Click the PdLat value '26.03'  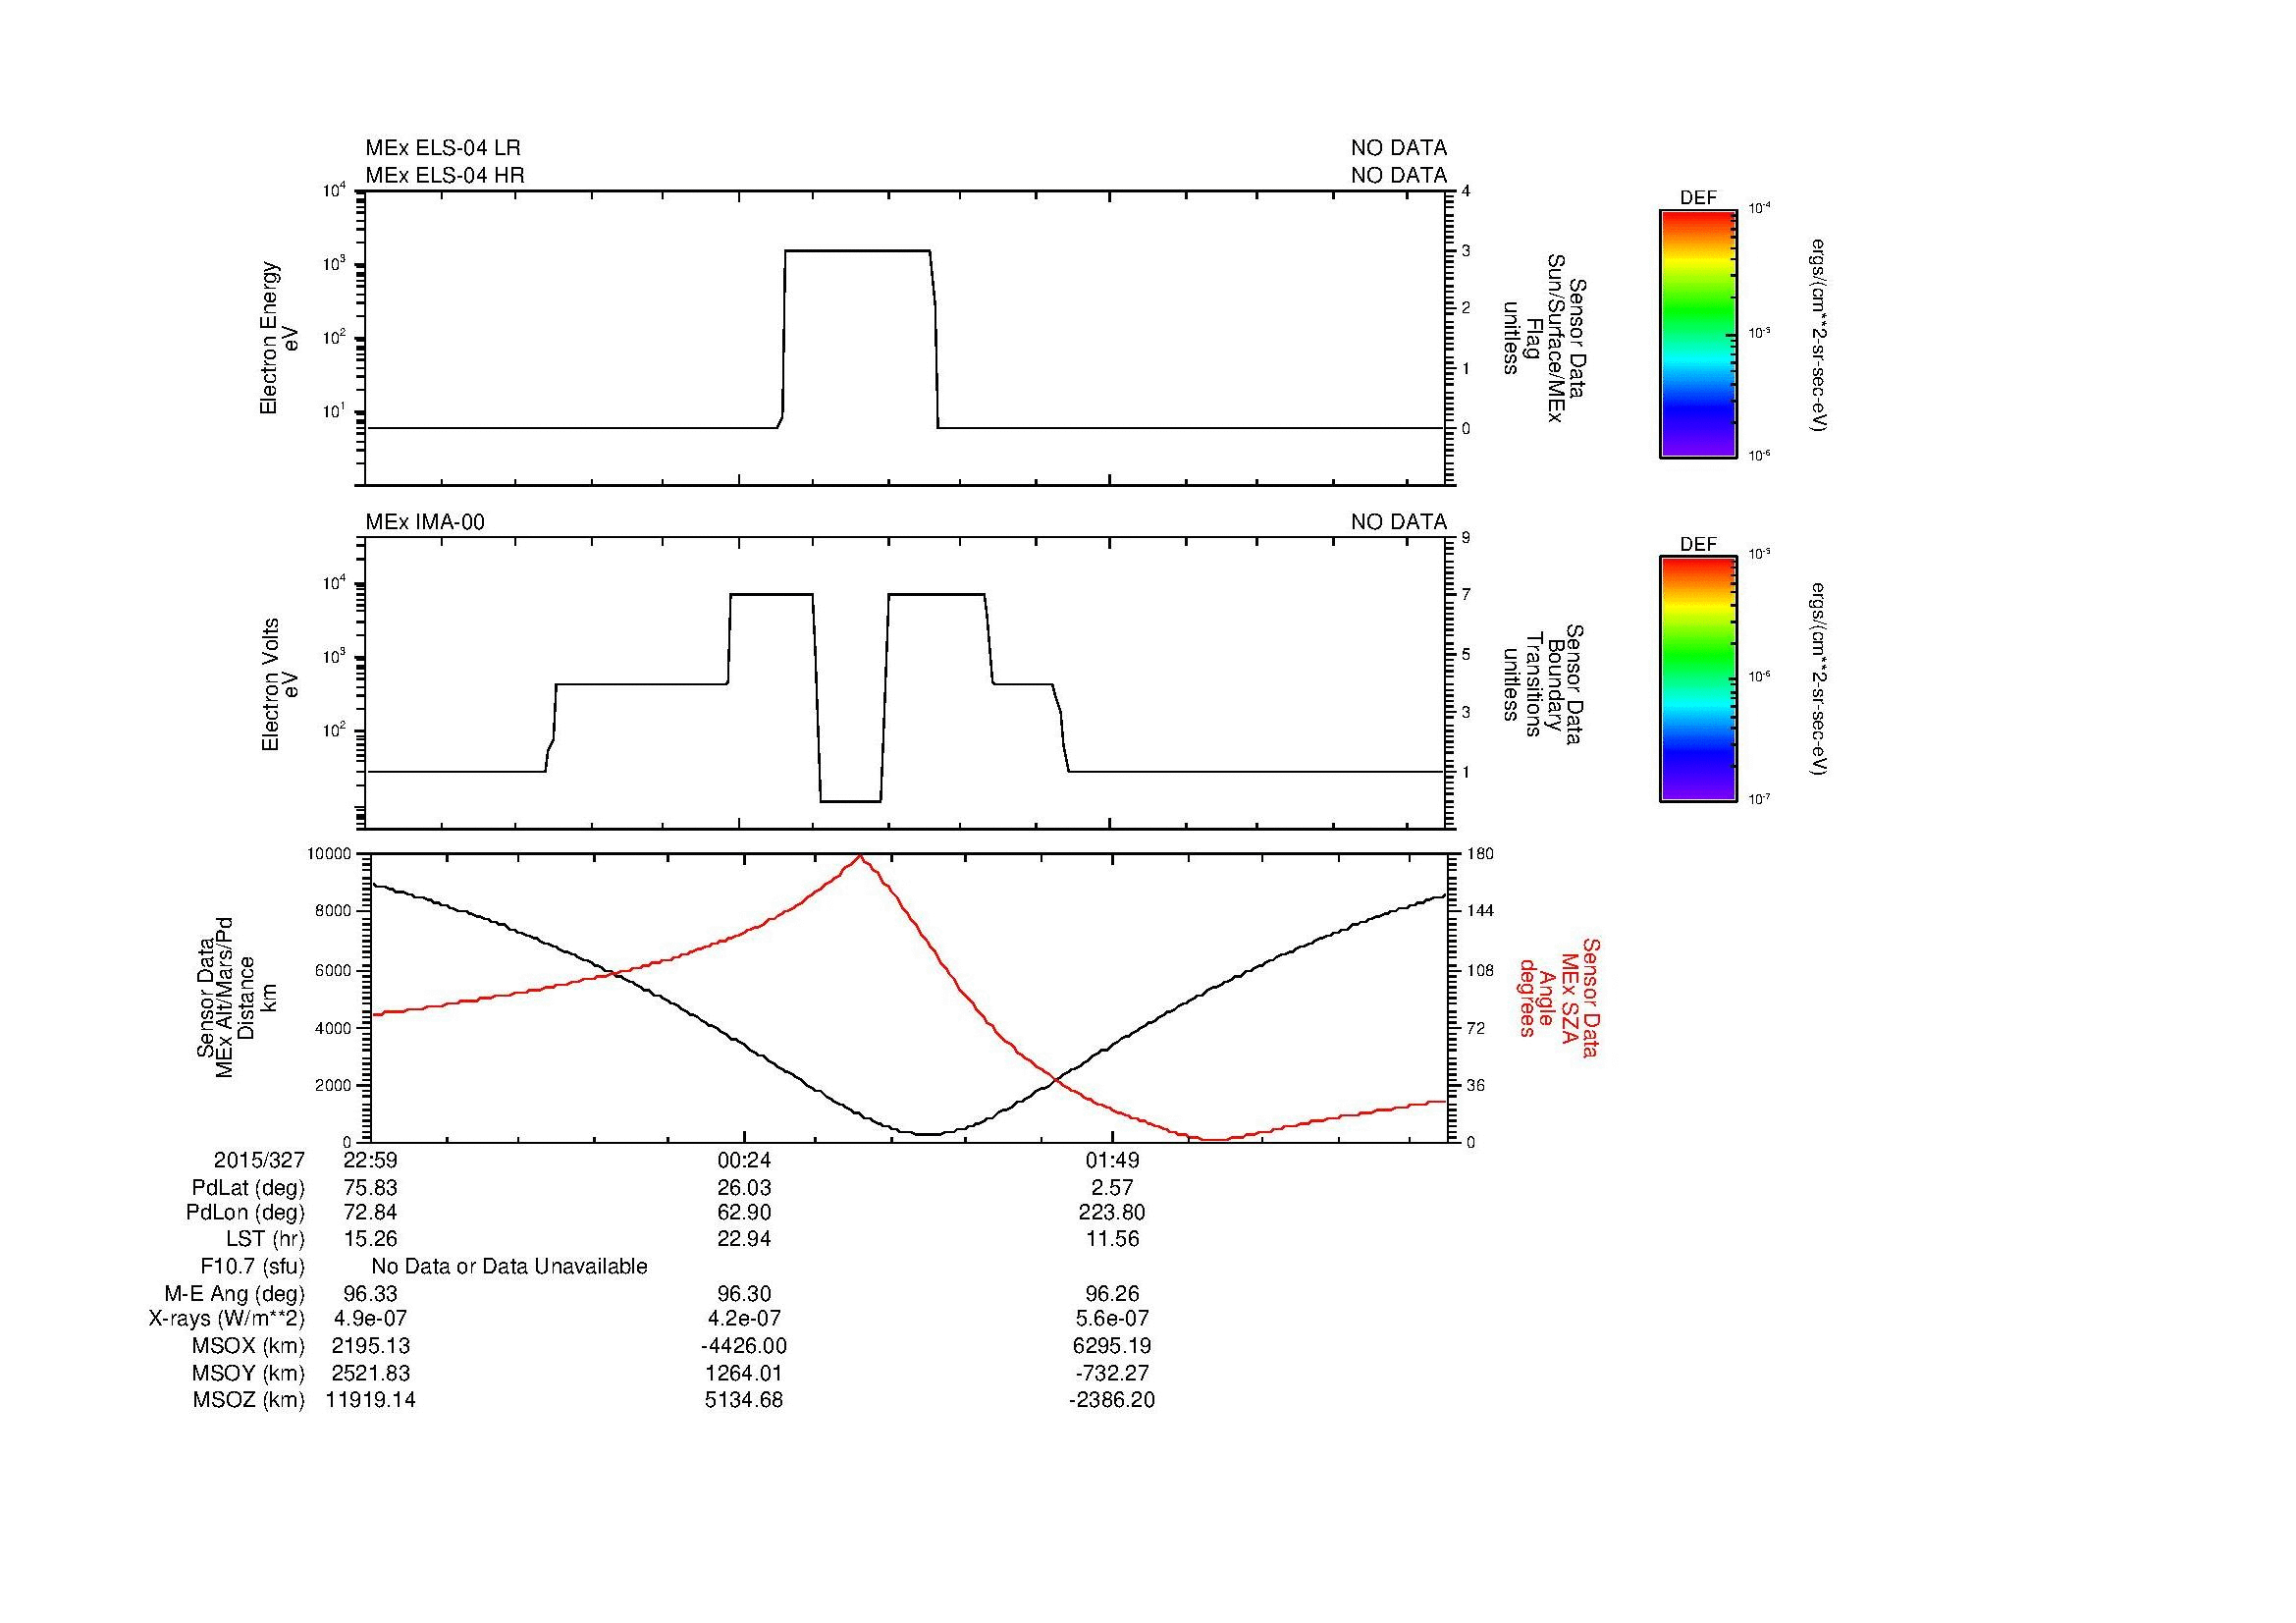pos(744,1188)
